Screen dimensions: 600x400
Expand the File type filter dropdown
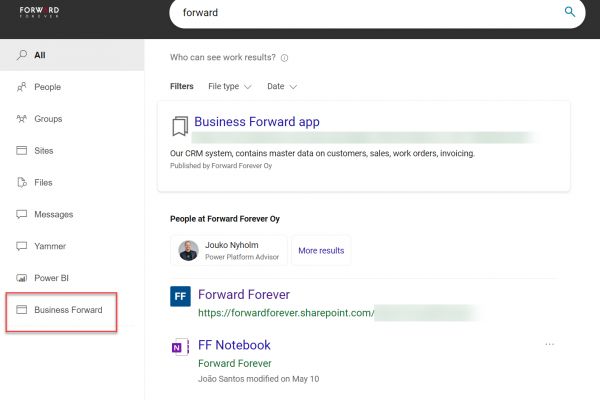pos(229,86)
